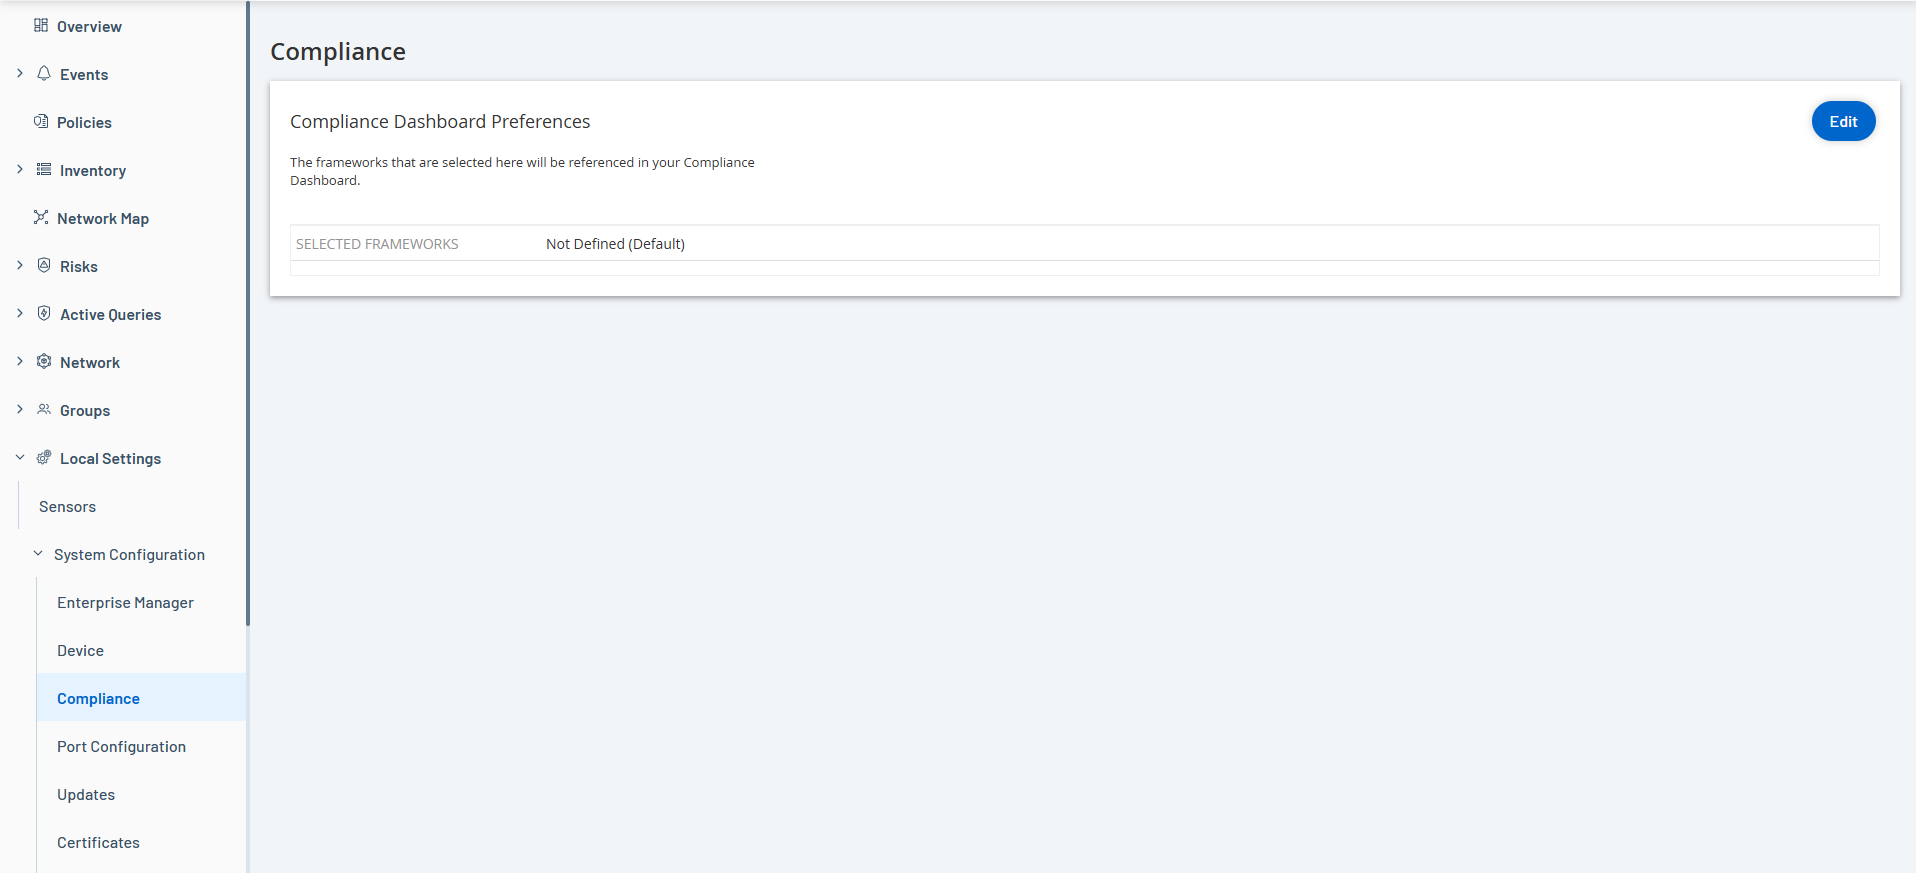Open Certificates settings
The width and height of the screenshot is (1916, 873).
[x=98, y=843]
